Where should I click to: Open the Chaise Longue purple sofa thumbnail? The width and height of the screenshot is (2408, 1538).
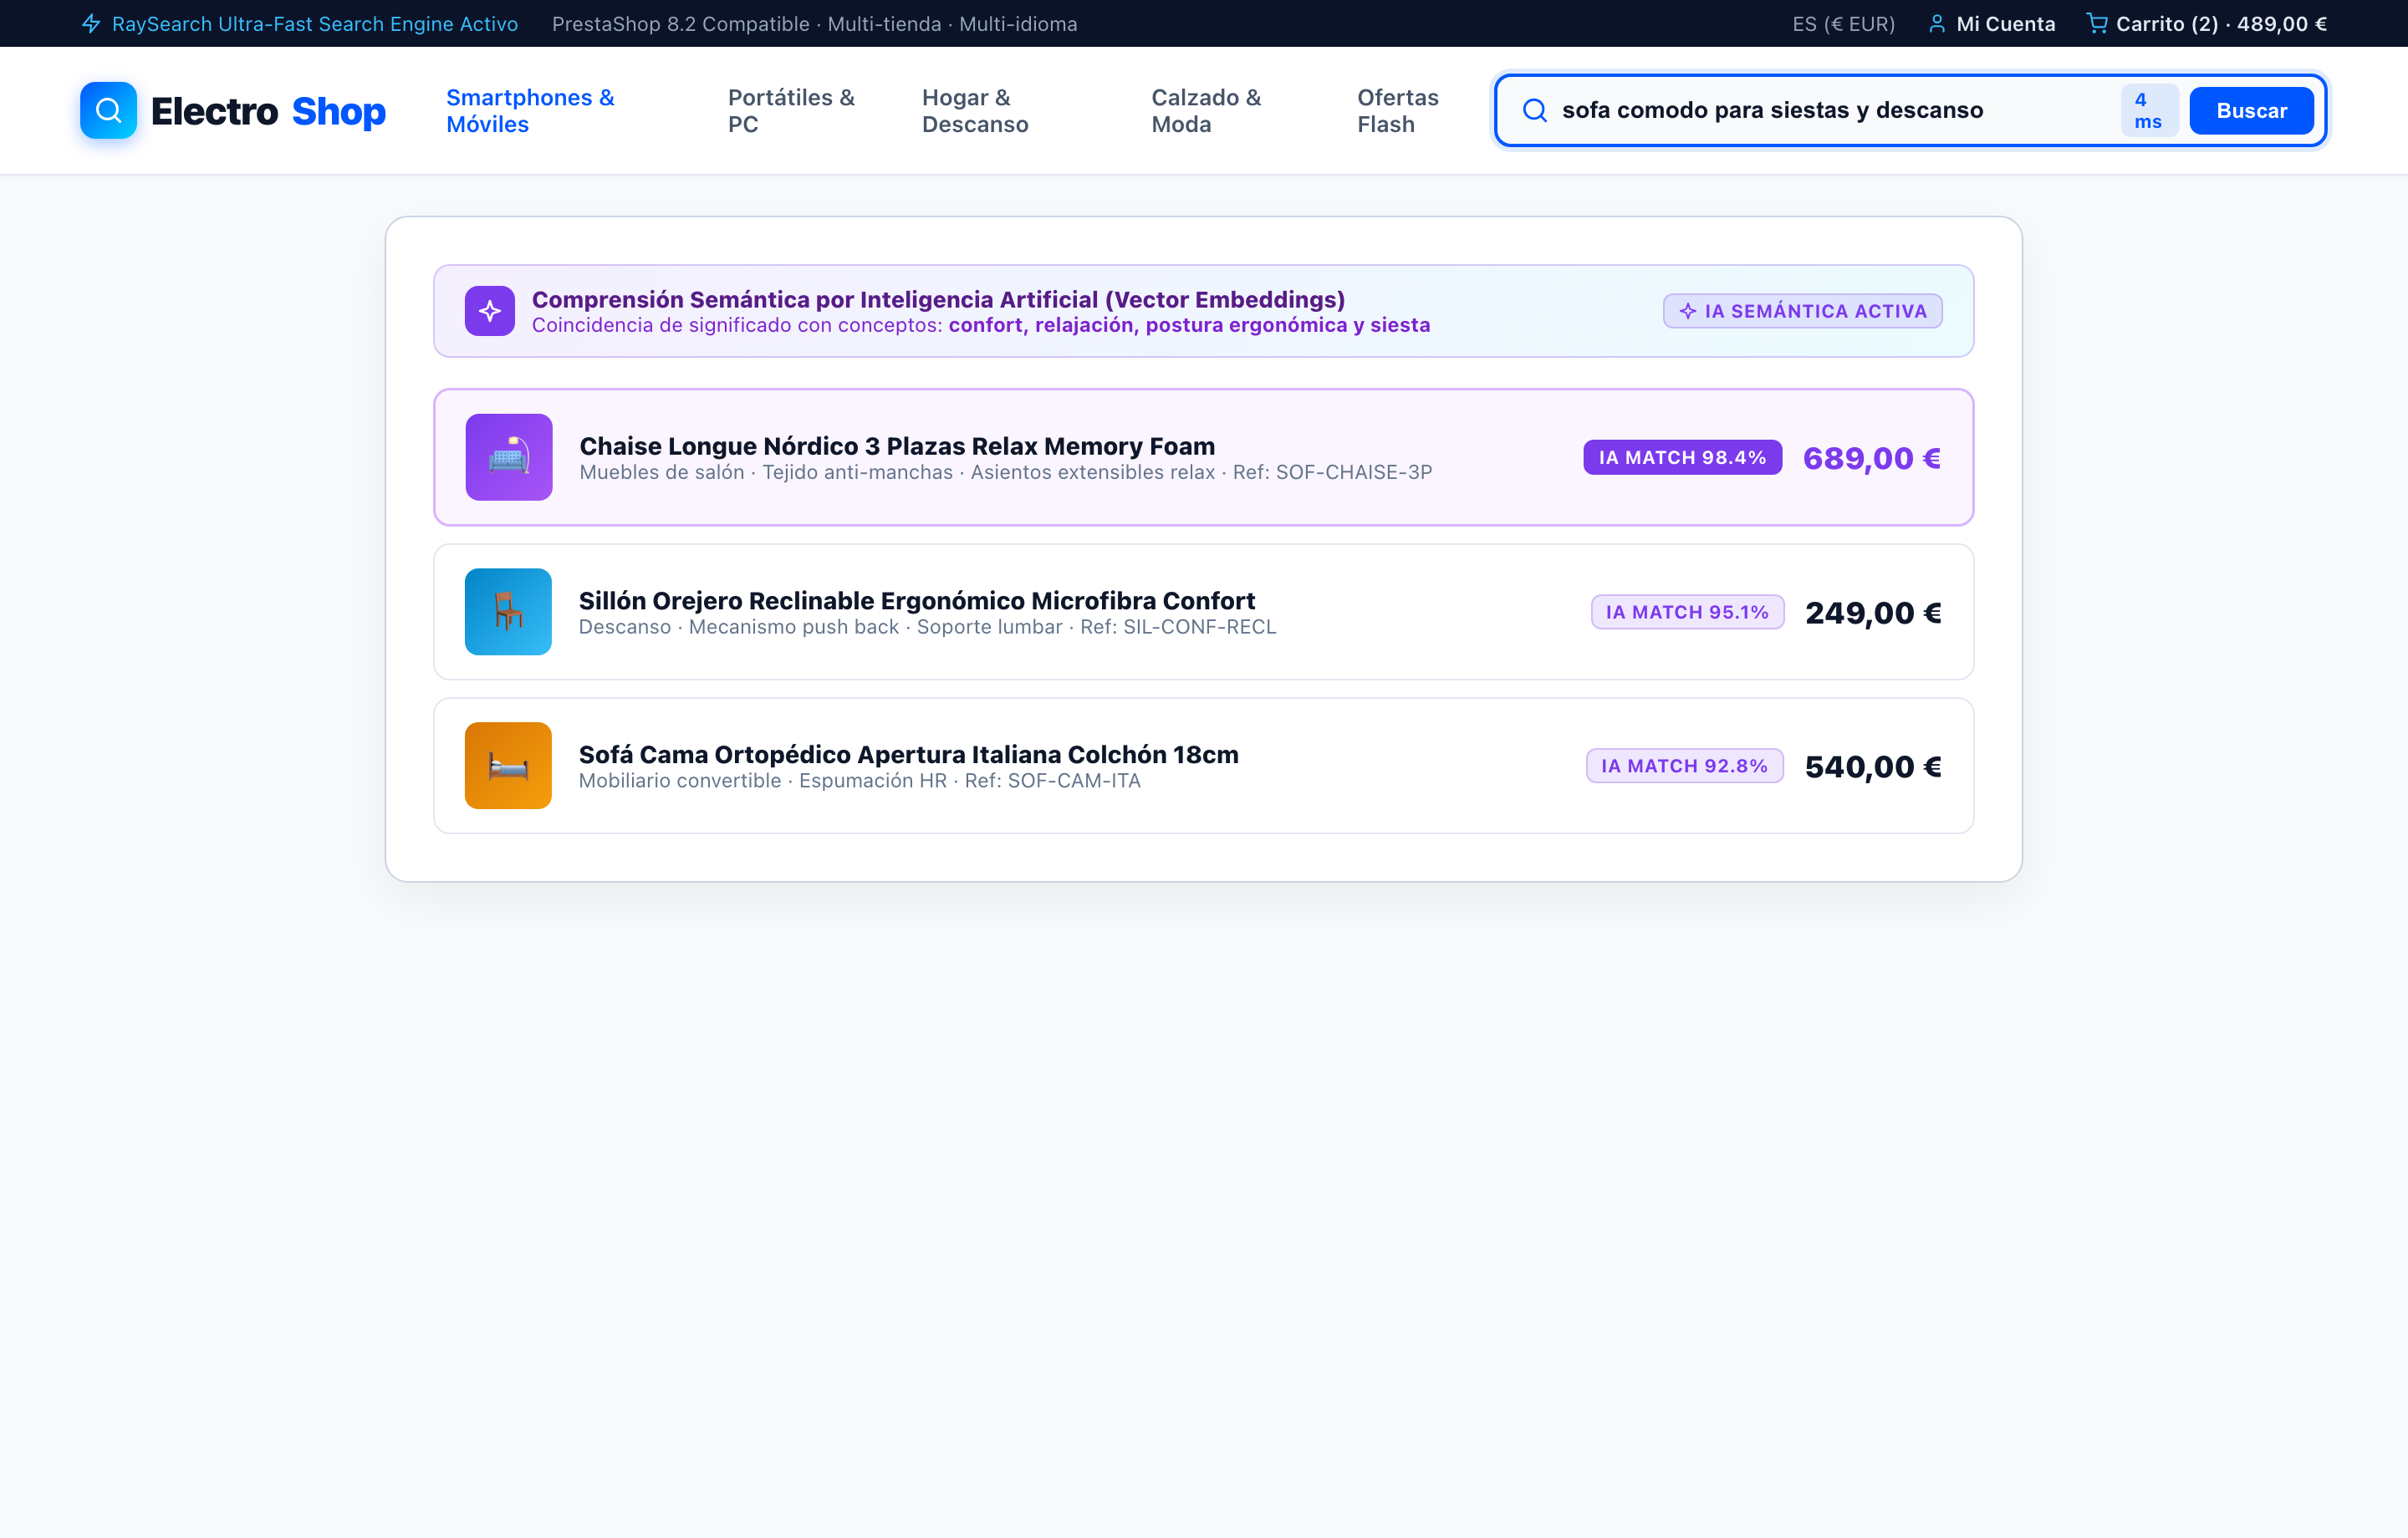pyautogui.click(x=509, y=457)
